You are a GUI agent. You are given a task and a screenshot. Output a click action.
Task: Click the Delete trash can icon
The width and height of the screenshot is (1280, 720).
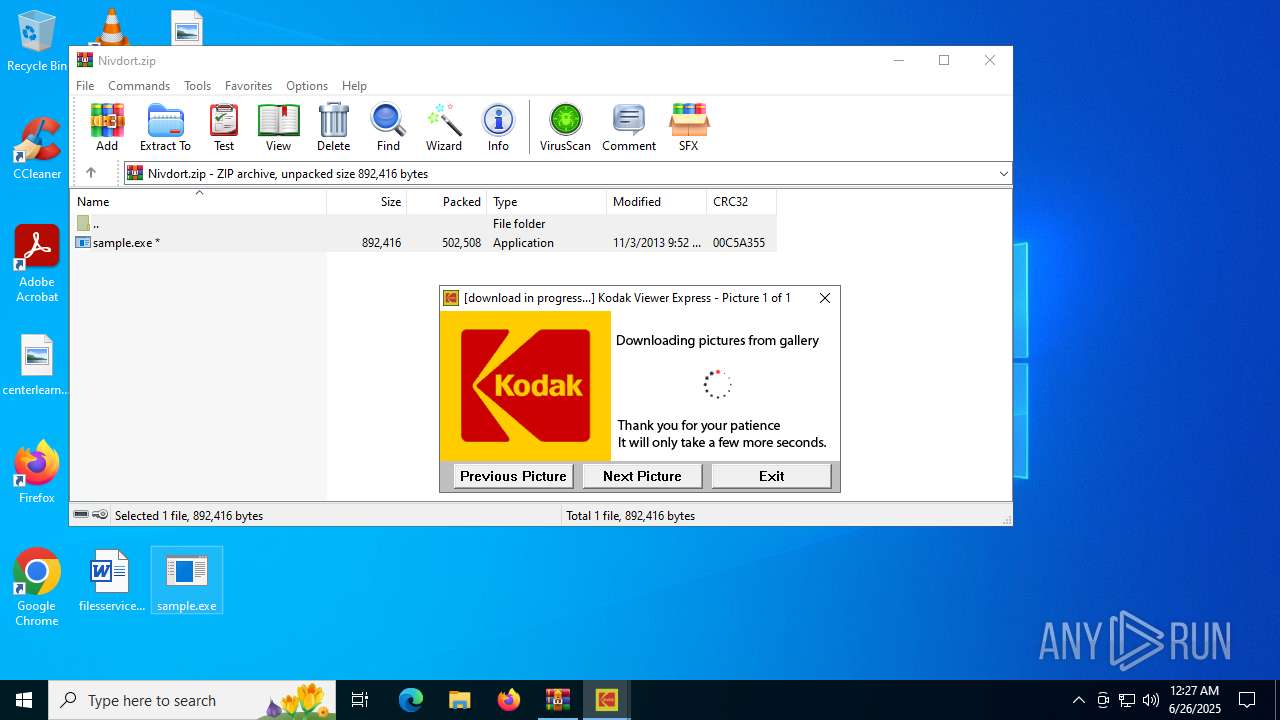coord(333,127)
